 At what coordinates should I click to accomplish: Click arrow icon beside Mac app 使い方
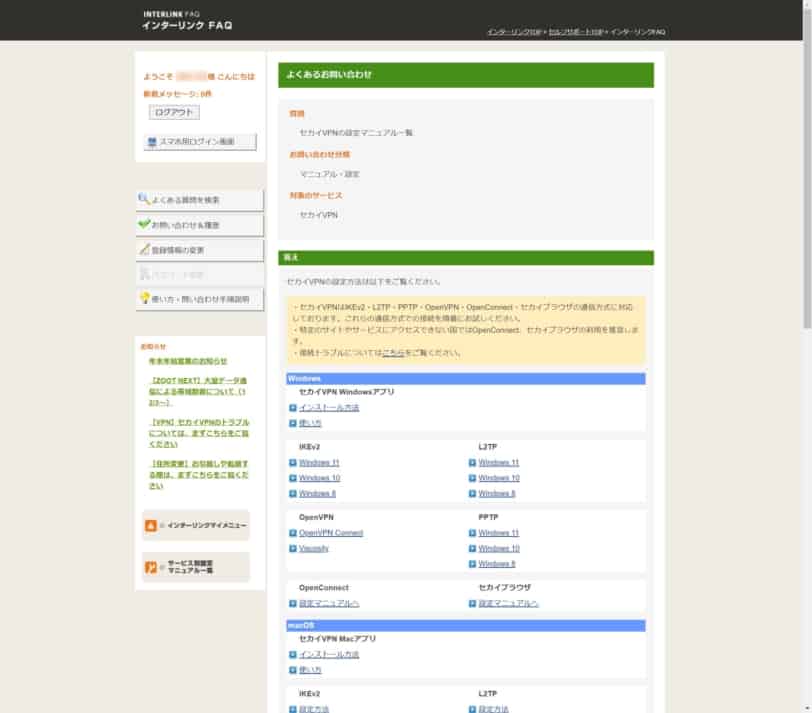(x=293, y=671)
